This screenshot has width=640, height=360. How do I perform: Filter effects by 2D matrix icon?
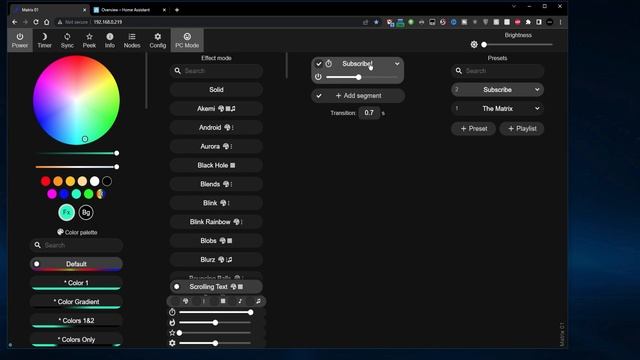click(x=223, y=301)
